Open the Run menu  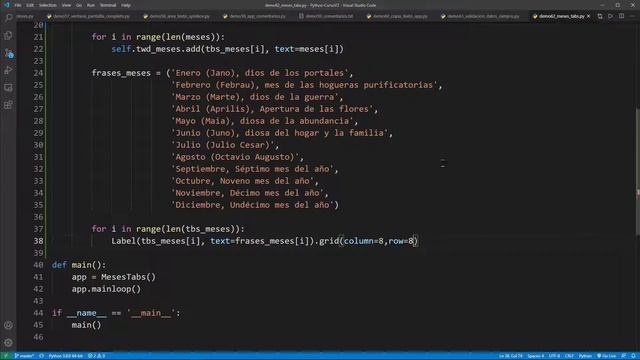91,5
